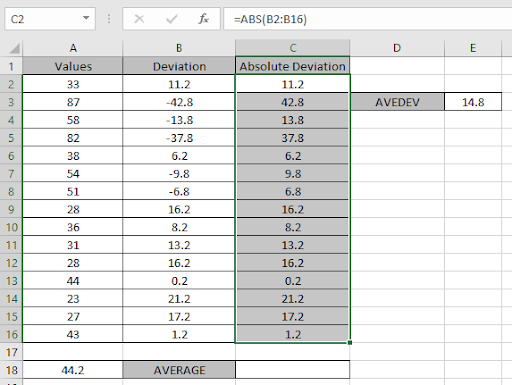512x385 pixels.
Task: Click value cell 38
Action: click(x=73, y=156)
